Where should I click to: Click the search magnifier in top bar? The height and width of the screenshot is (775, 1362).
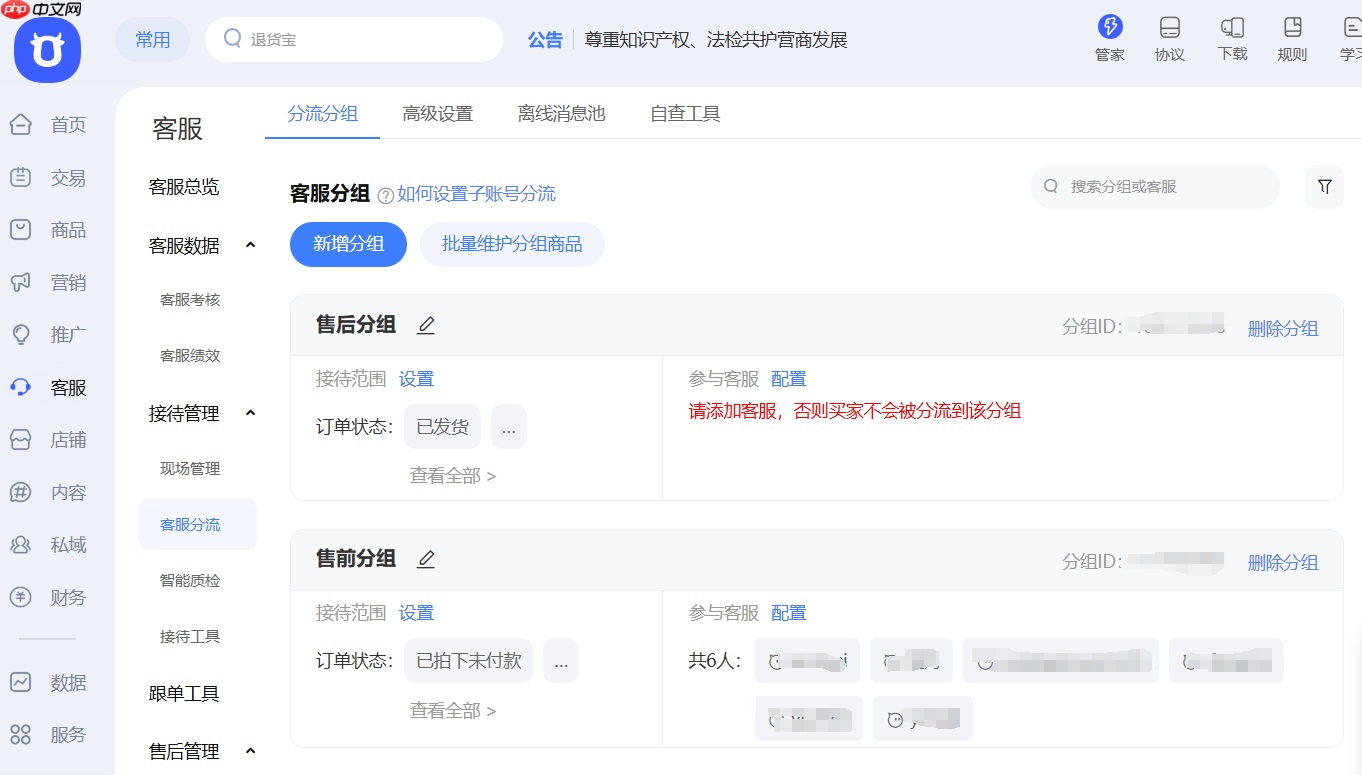click(x=233, y=39)
